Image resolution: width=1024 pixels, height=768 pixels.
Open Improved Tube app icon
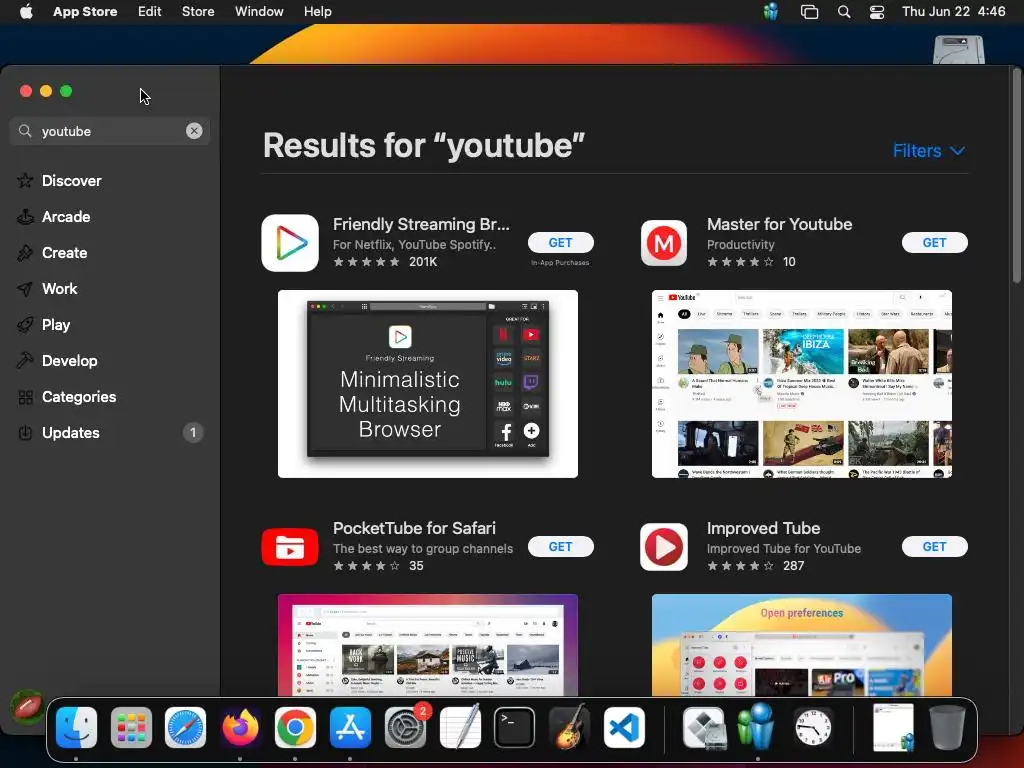point(664,547)
